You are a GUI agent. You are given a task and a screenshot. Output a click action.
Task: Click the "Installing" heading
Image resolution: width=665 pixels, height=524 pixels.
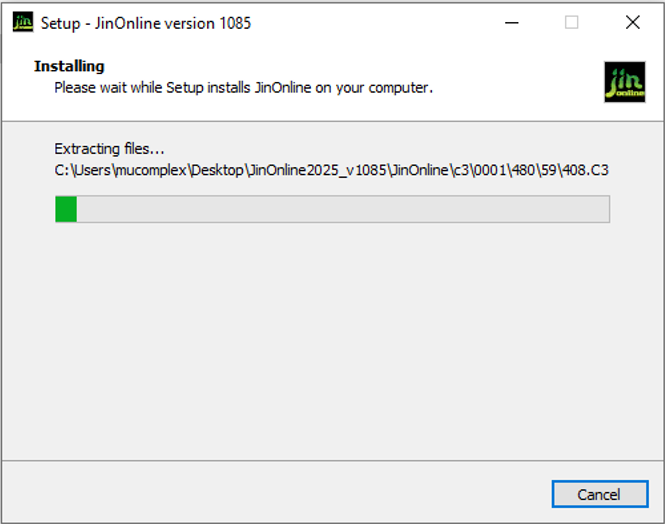point(69,66)
